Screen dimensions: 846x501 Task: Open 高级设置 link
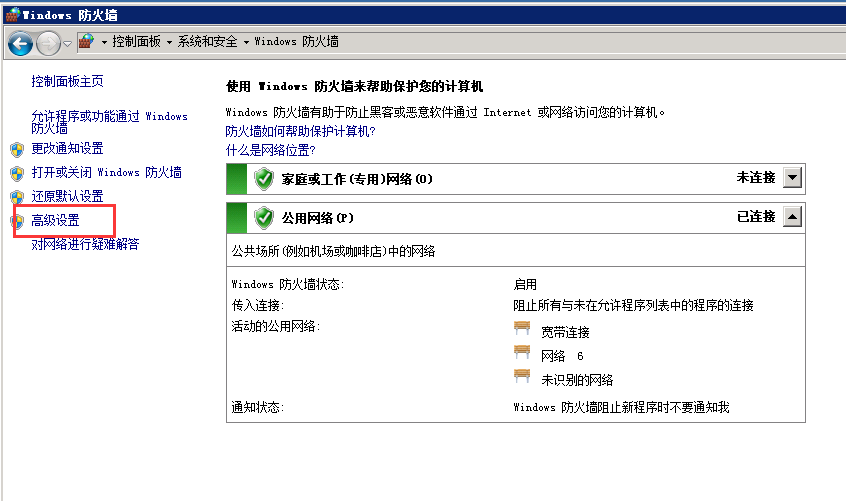pyautogui.click(x=56, y=220)
